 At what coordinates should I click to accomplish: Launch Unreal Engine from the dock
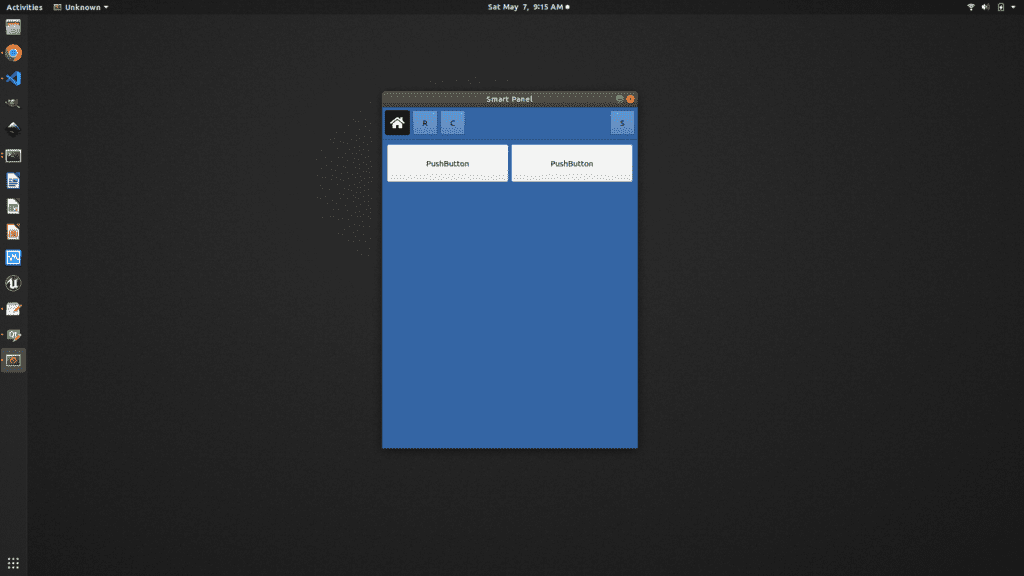point(14,284)
